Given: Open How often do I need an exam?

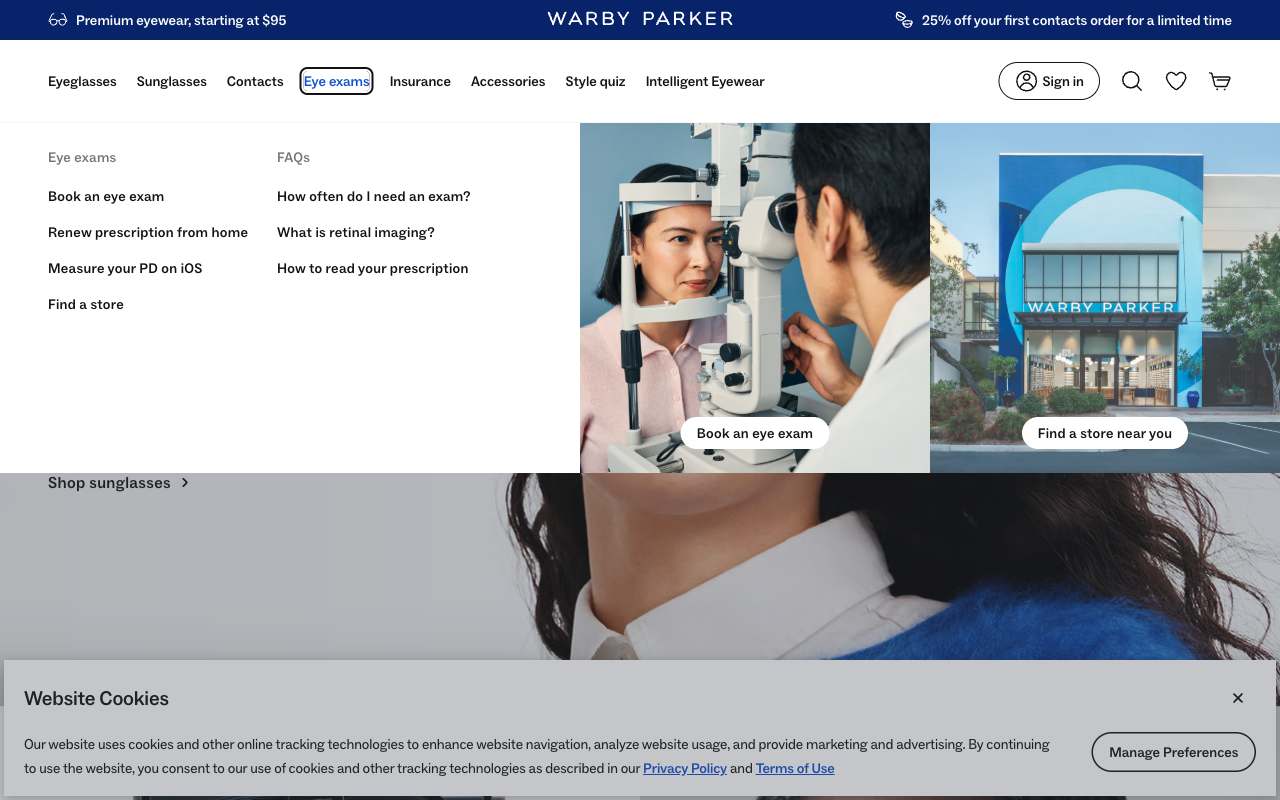Looking at the screenshot, I should coord(374,196).
